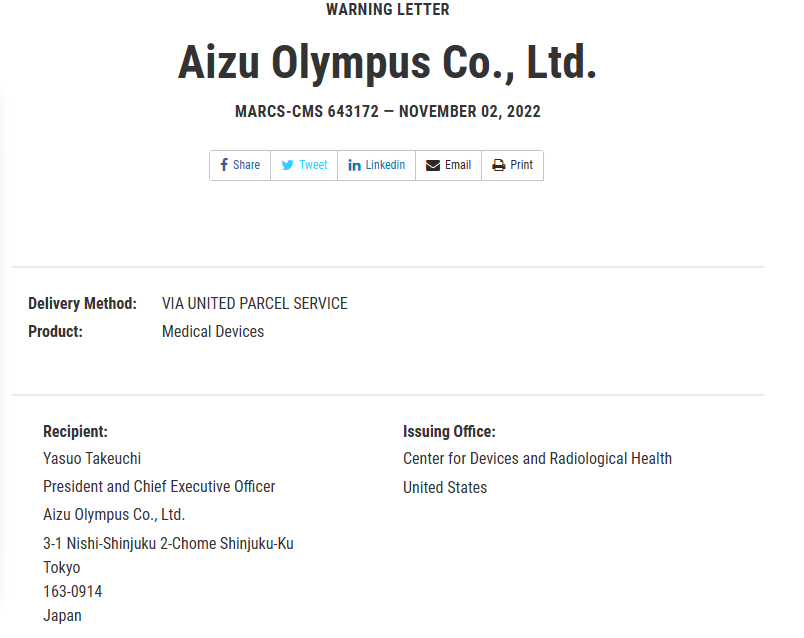Click Center for Devices and Radiological Health
The height and width of the screenshot is (638, 804).
click(x=537, y=458)
